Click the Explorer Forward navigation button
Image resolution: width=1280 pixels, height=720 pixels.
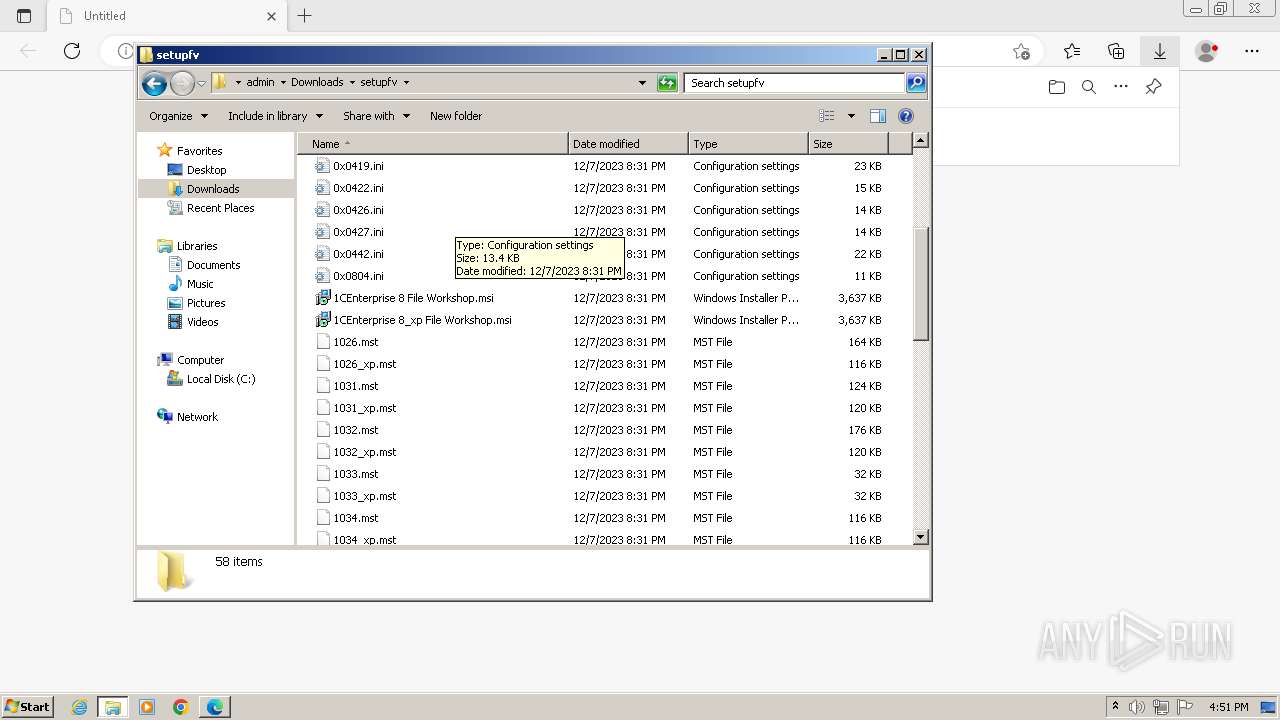(x=182, y=83)
